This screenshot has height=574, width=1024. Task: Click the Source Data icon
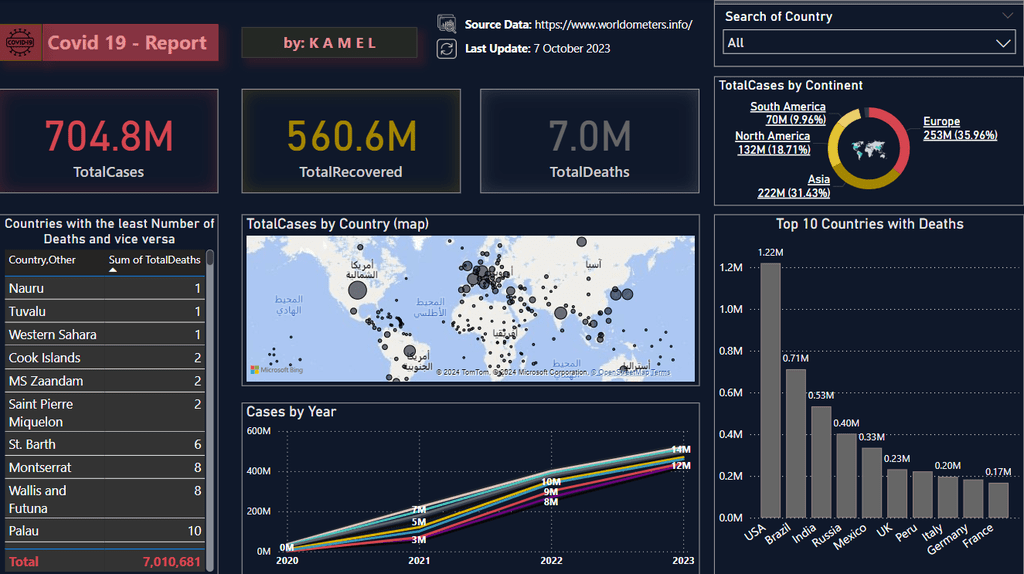coord(447,24)
